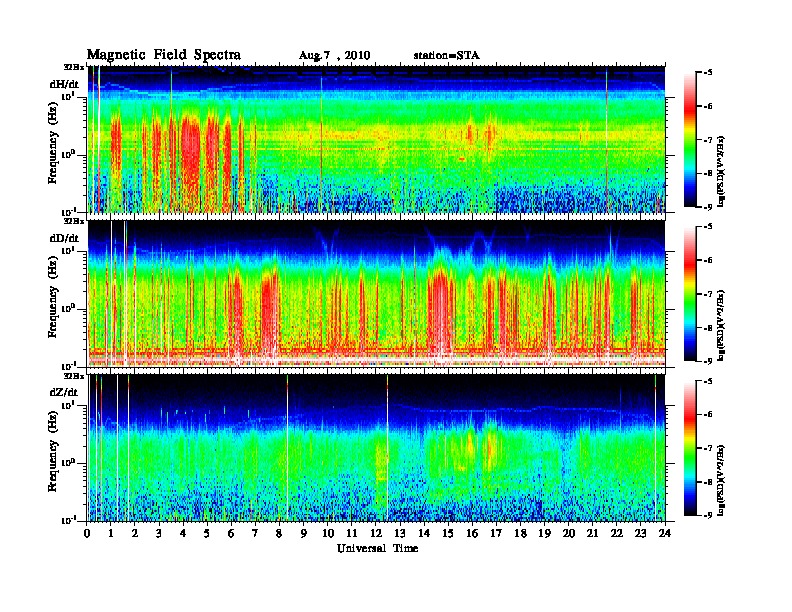Click the "10" tick on the Universal Time axis
This screenshot has height=612, width=792.
coord(328,534)
